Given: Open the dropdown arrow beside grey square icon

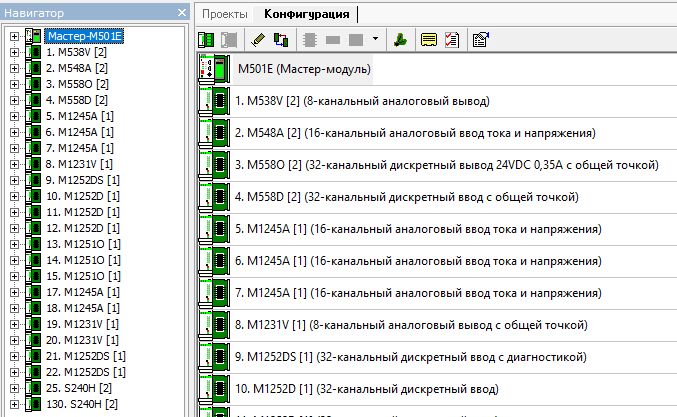Looking at the screenshot, I should click(x=375, y=38).
